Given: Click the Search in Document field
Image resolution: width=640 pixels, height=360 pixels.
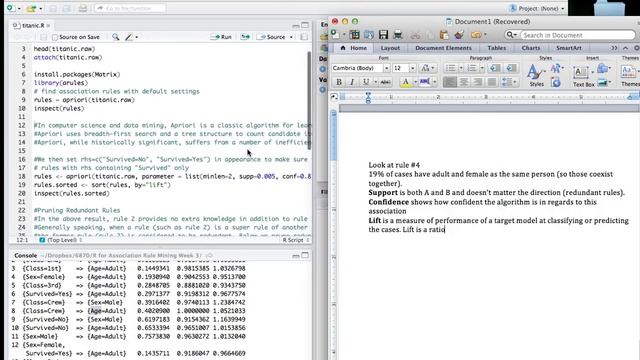Looking at the screenshot, I should [577, 35].
